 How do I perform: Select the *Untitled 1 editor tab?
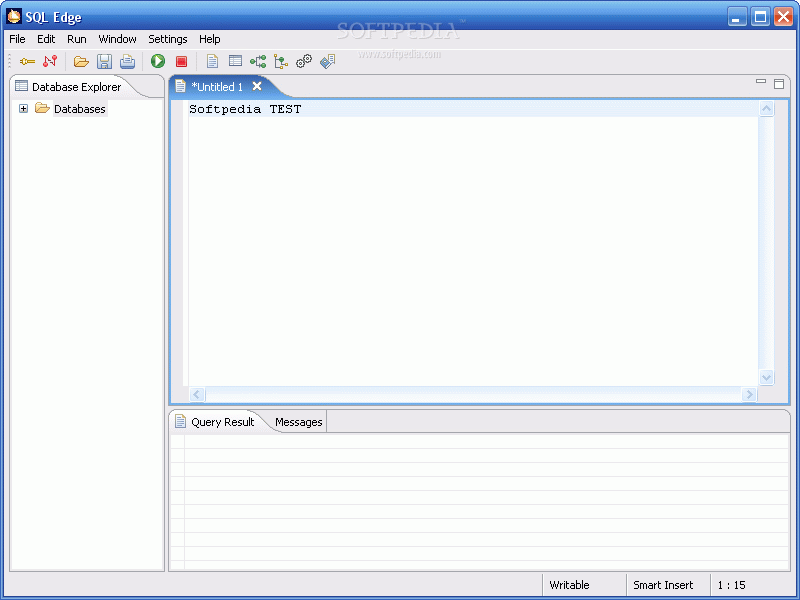(217, 87)
